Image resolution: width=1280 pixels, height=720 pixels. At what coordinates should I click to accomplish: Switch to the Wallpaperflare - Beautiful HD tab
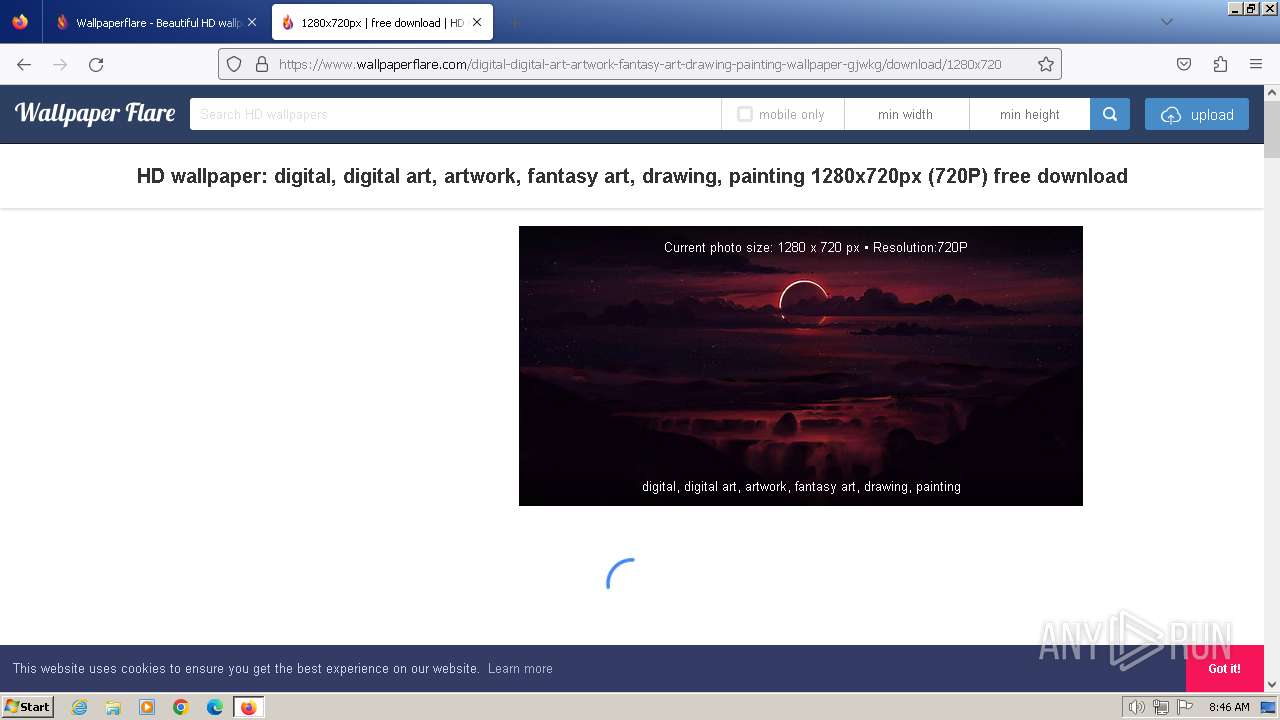pyautogui.click(x=156, y=22)
